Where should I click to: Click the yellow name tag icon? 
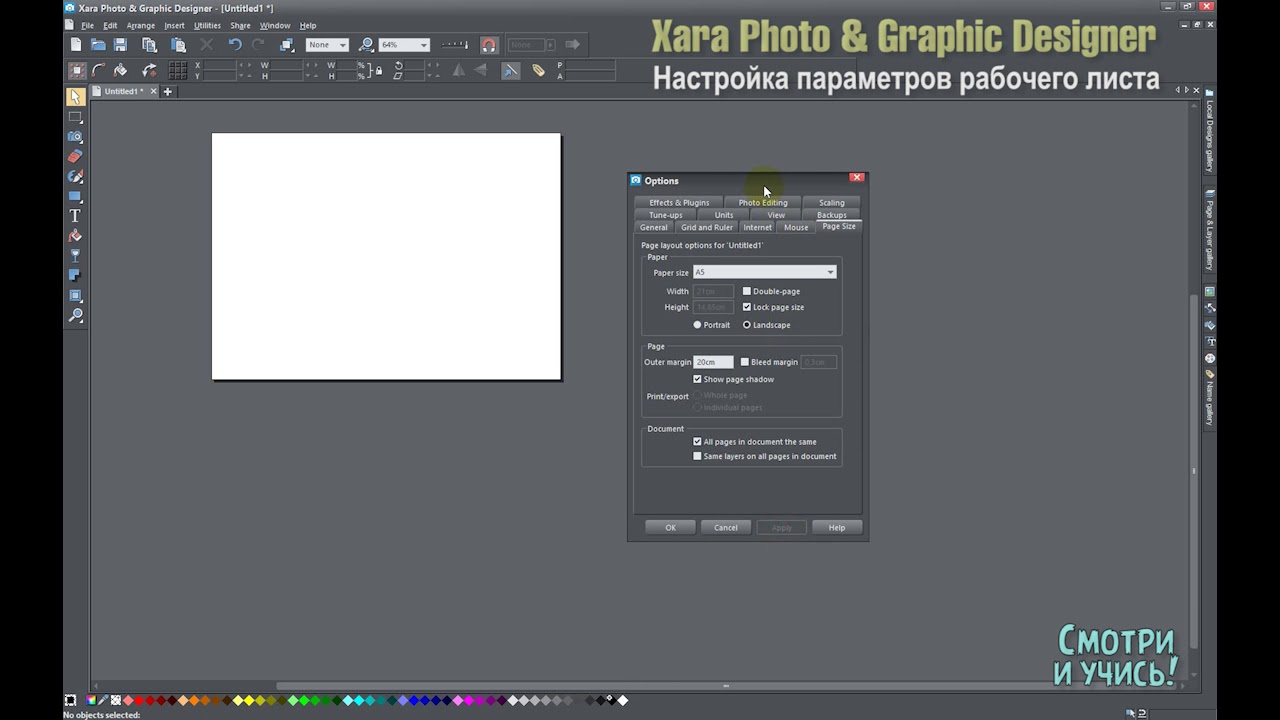pos(538,70)
